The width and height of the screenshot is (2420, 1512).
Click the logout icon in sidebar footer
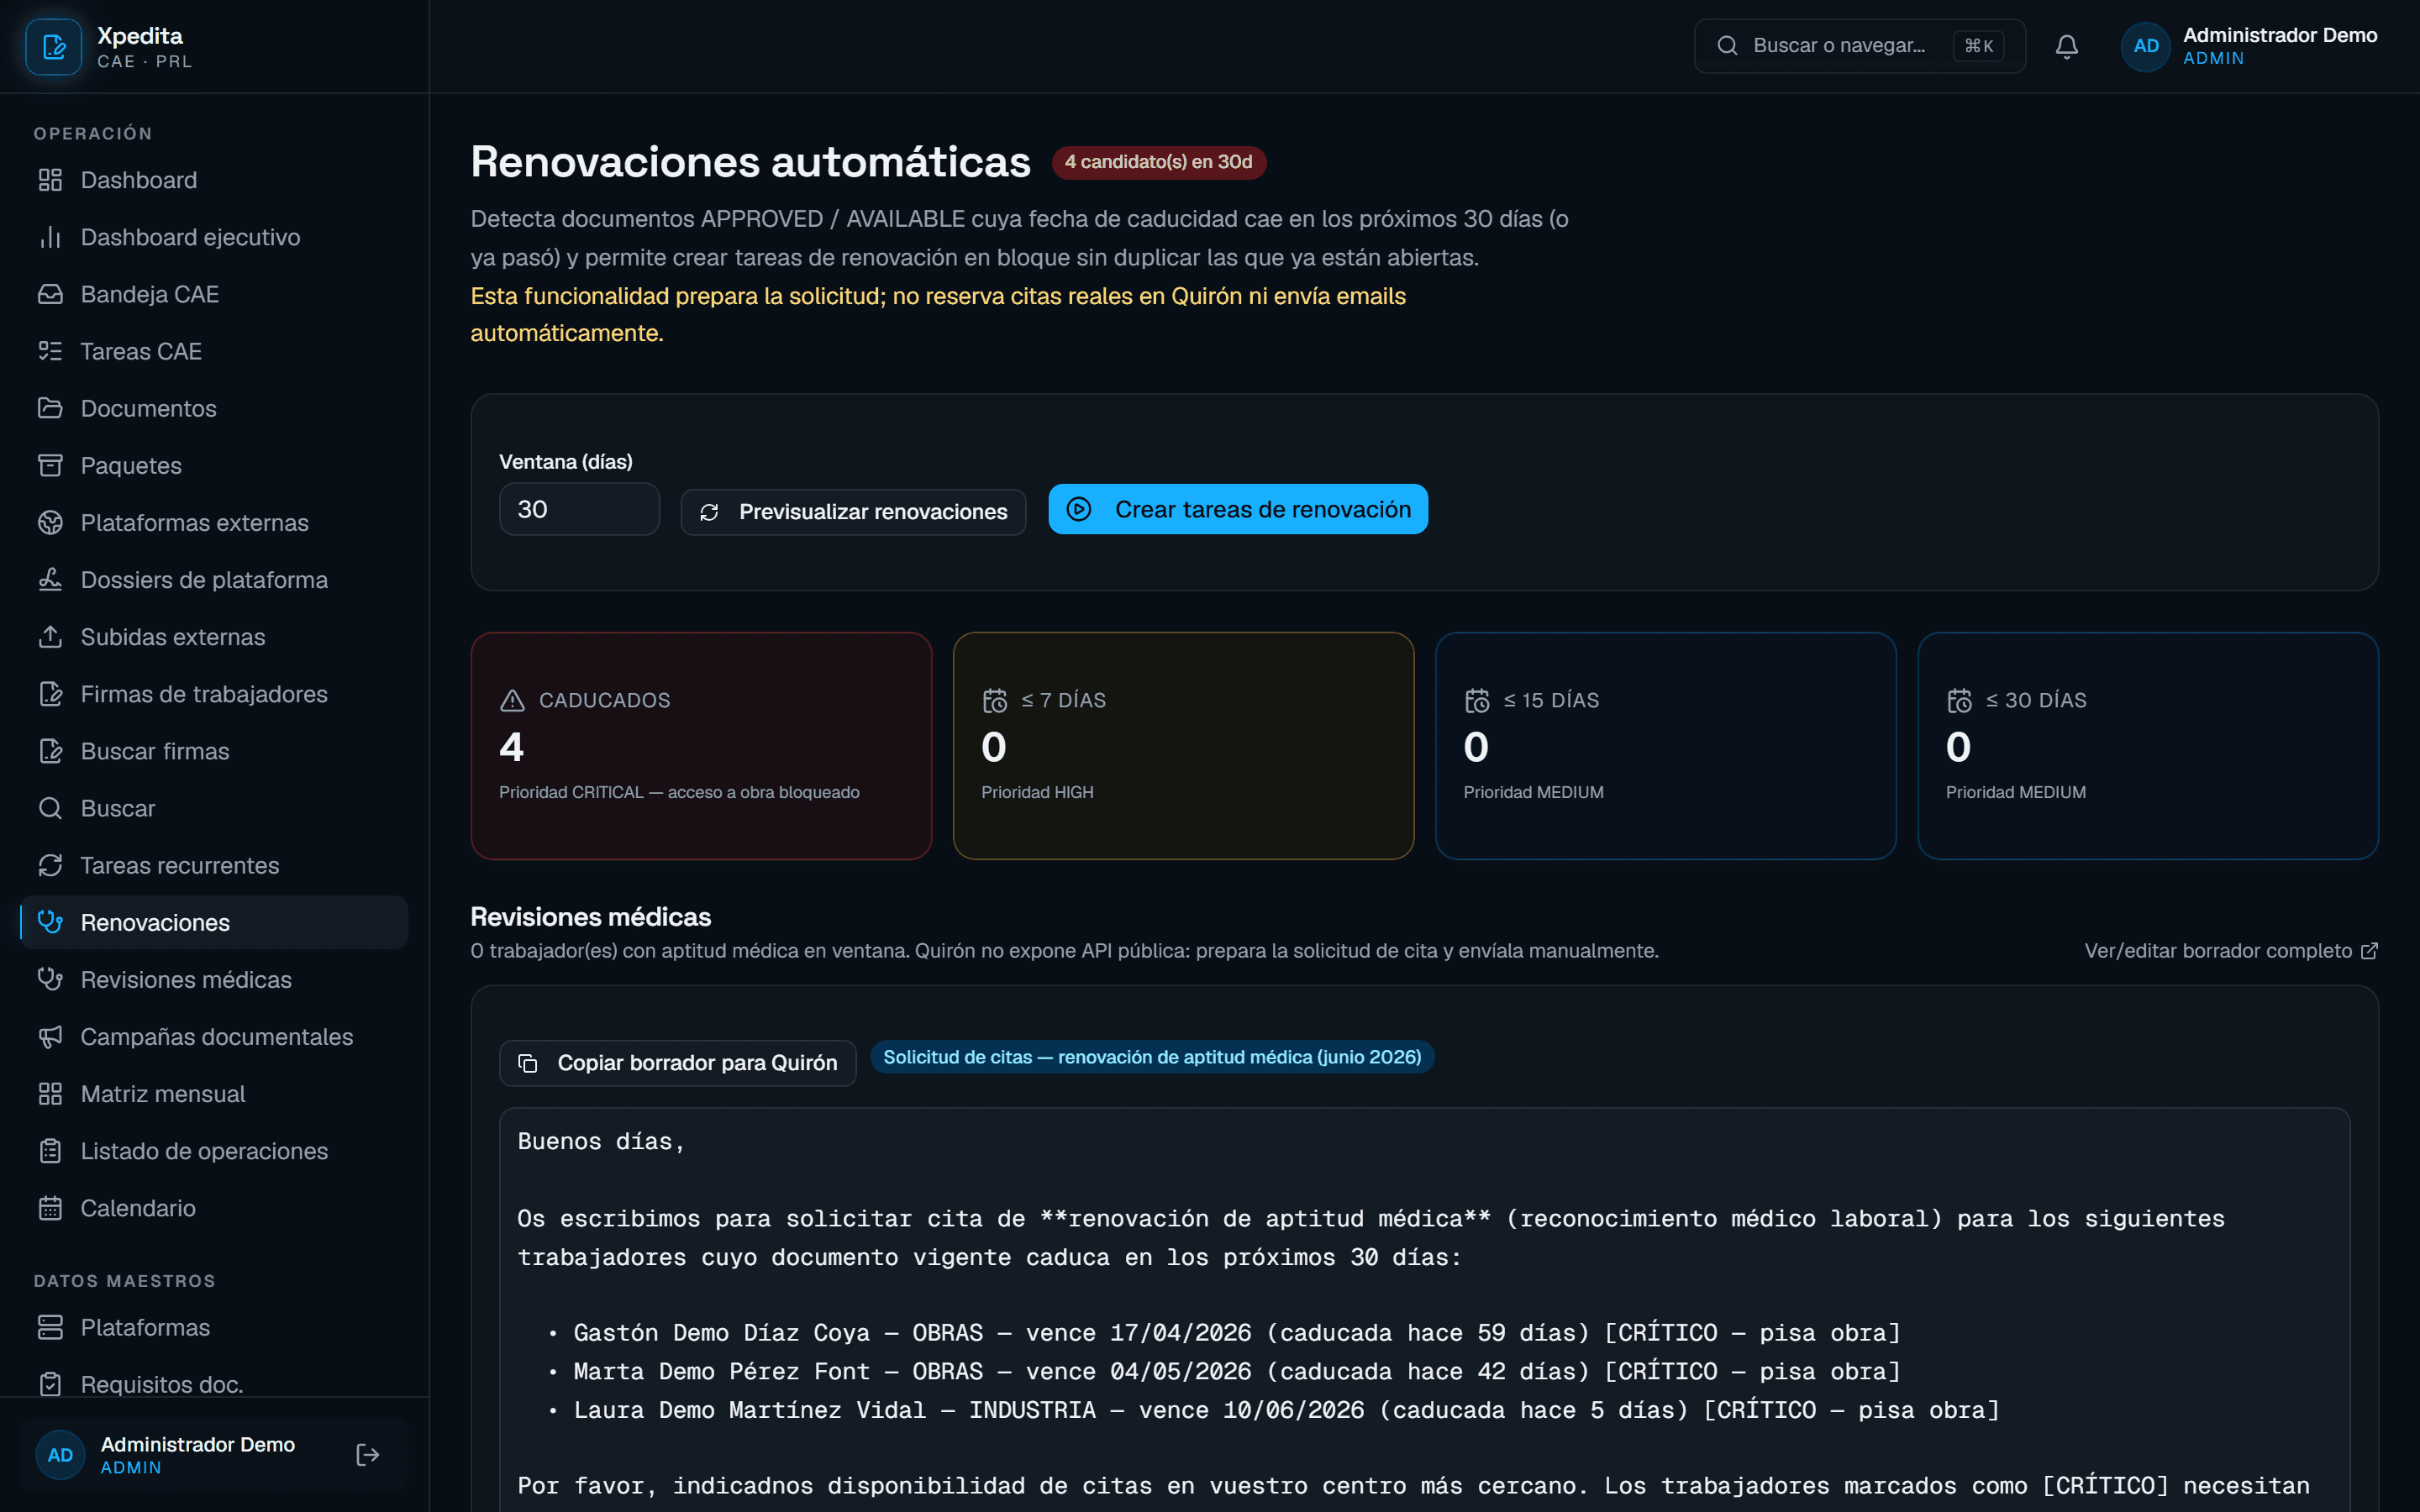367,1455
